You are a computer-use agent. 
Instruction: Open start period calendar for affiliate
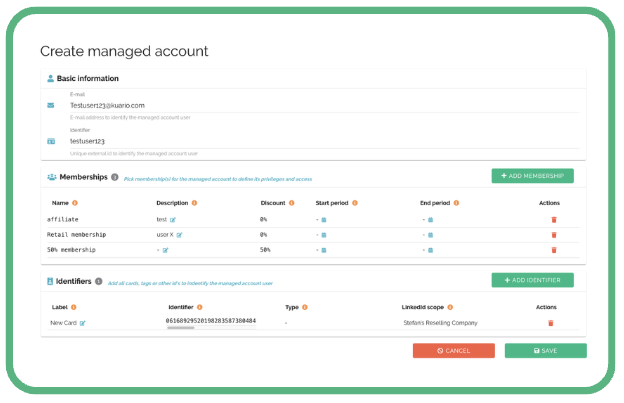tap(324, 219)
